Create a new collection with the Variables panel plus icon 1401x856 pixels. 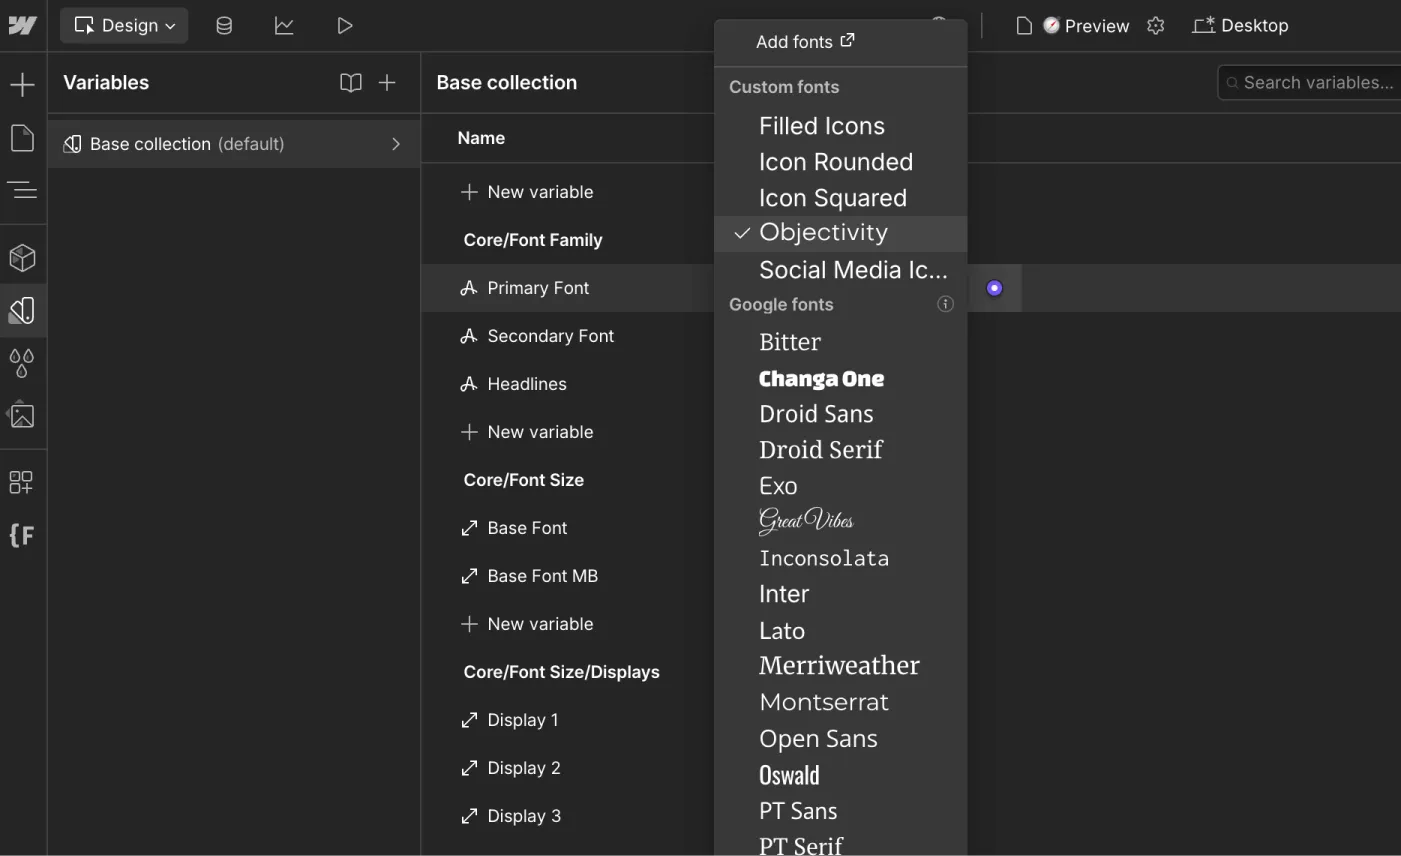click(388, 83)
